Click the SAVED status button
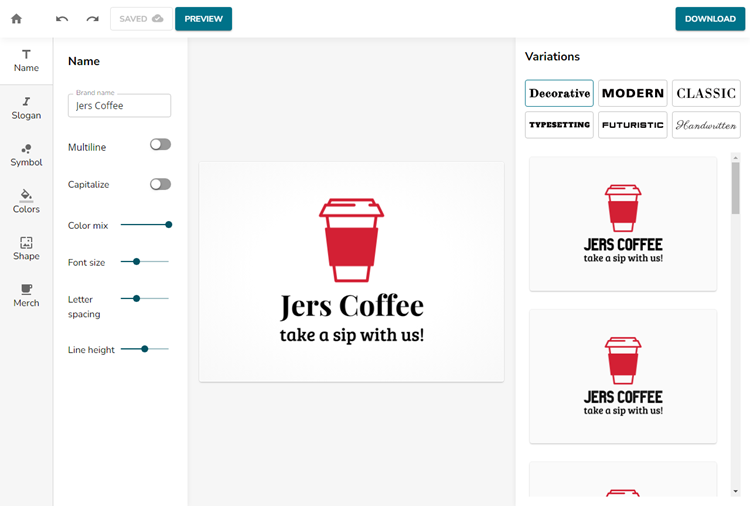The image size is (750, 506). (x=141, y=19)
